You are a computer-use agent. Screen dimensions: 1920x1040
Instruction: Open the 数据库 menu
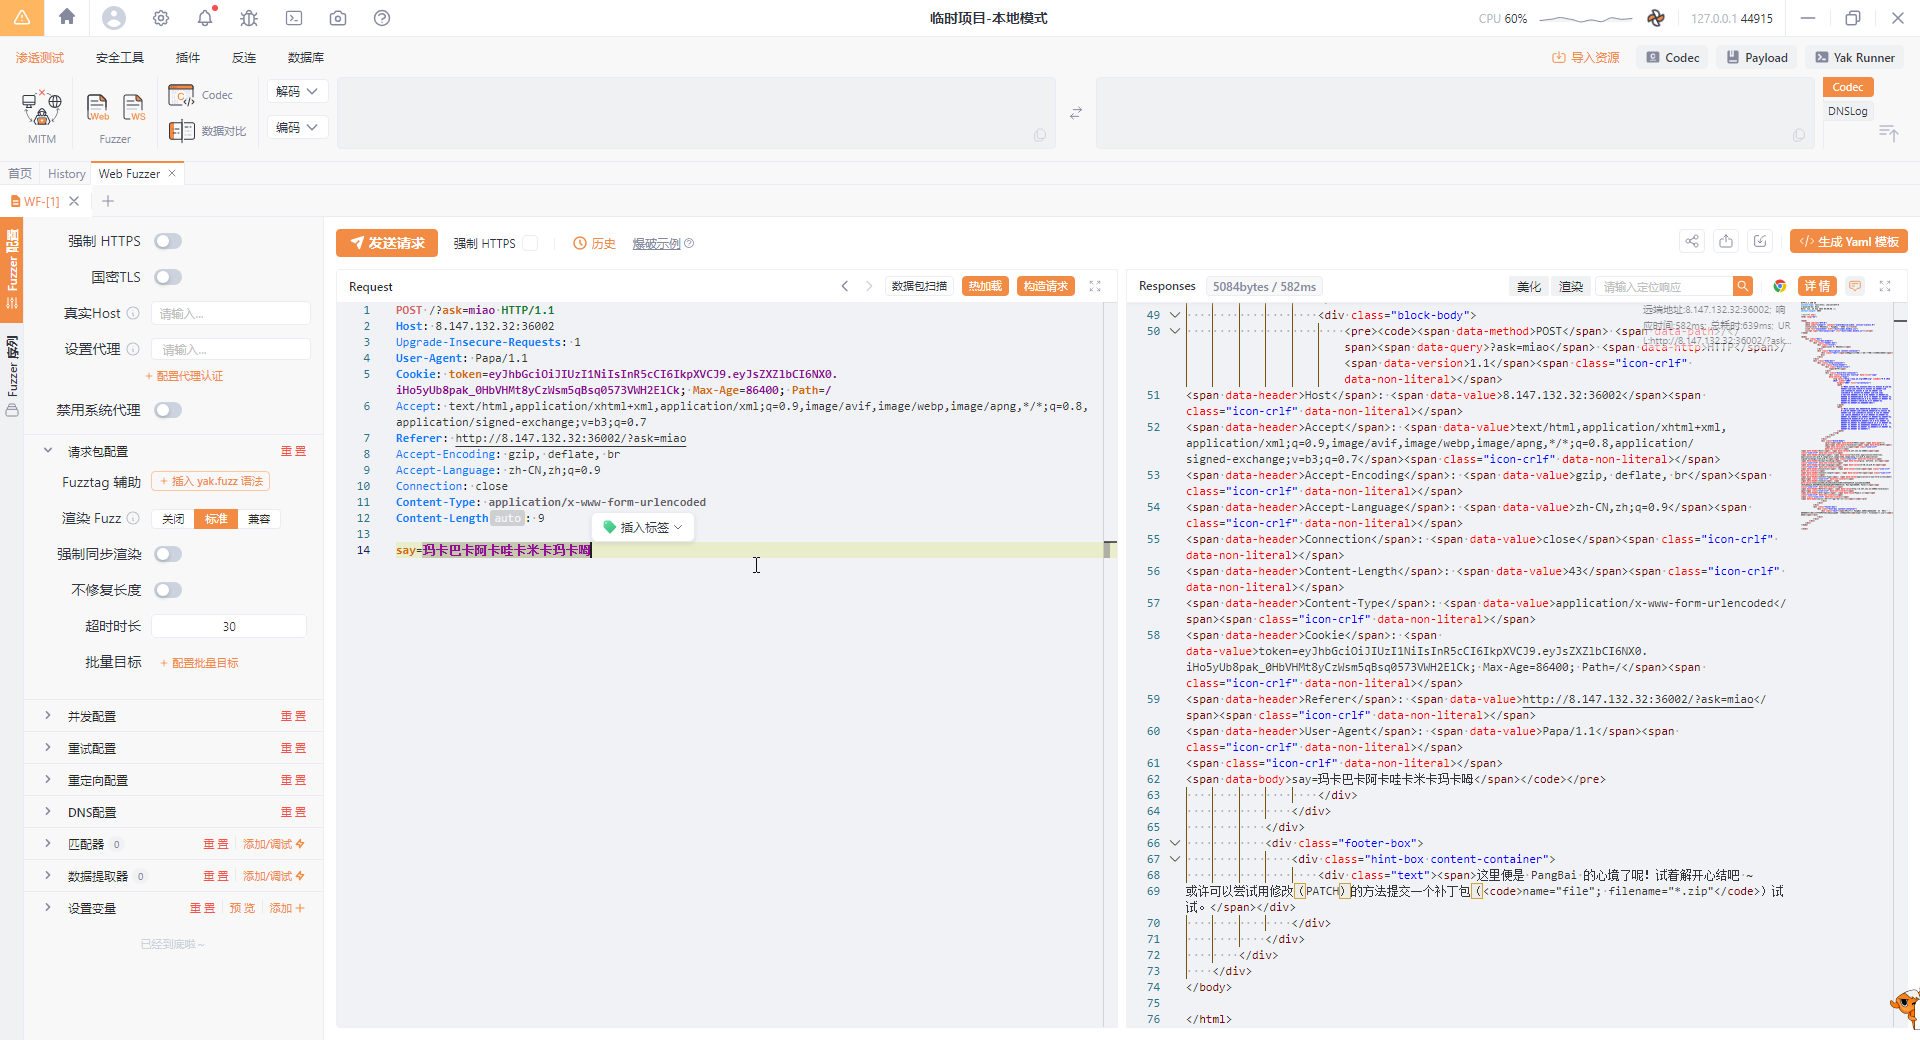point(305,58)
